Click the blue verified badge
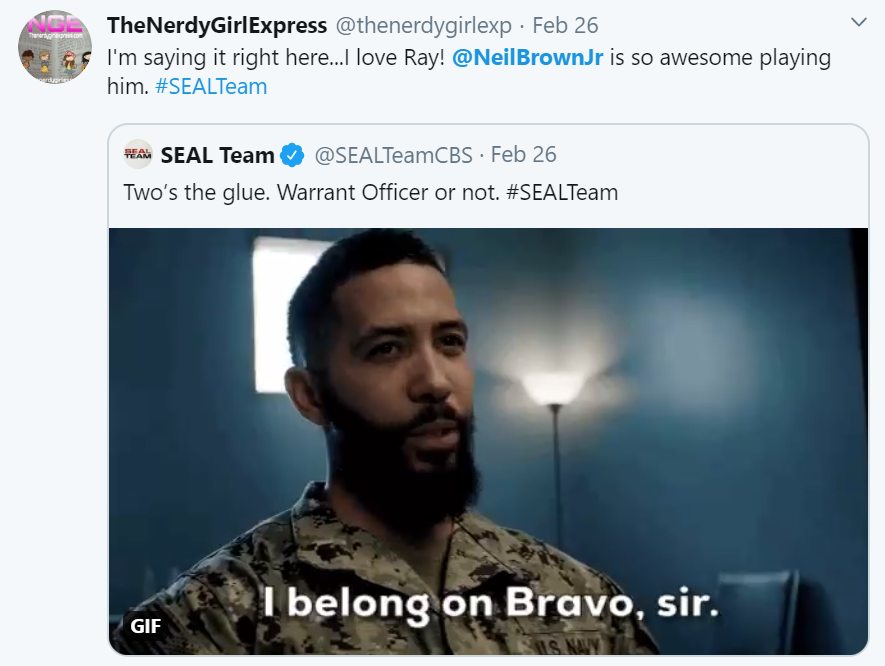This screenshot has width=885, height=666. pos(292,155)
